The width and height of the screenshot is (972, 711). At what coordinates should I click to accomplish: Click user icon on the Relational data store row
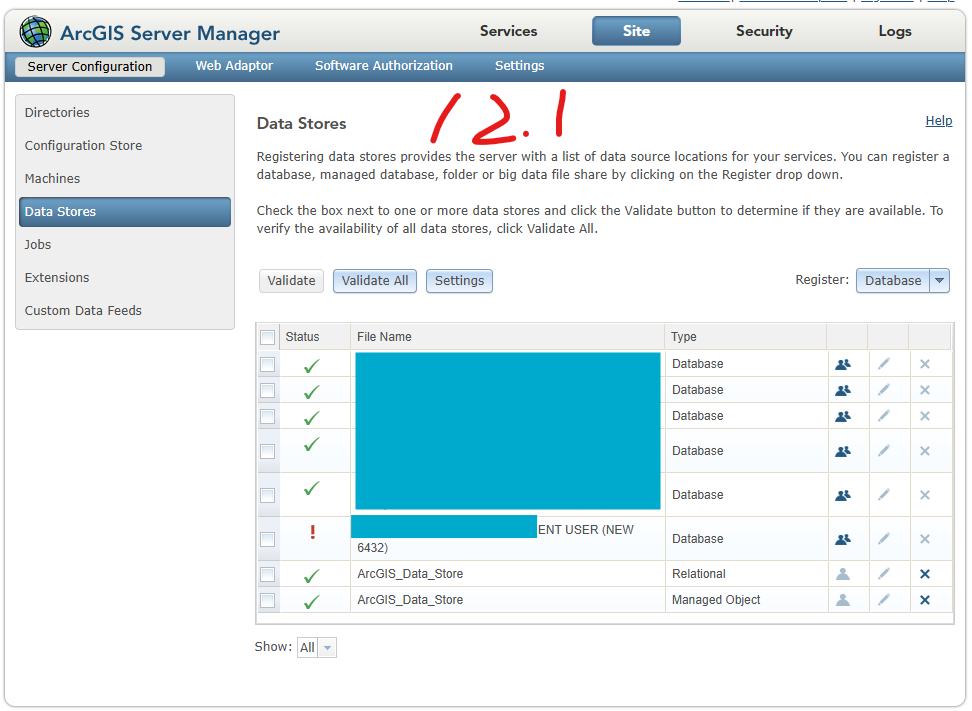click(x=843, y=574)
